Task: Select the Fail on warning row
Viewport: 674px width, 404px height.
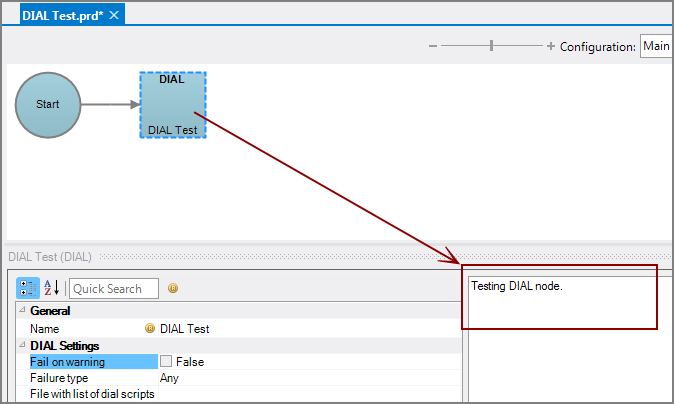Action: point(239,362)
